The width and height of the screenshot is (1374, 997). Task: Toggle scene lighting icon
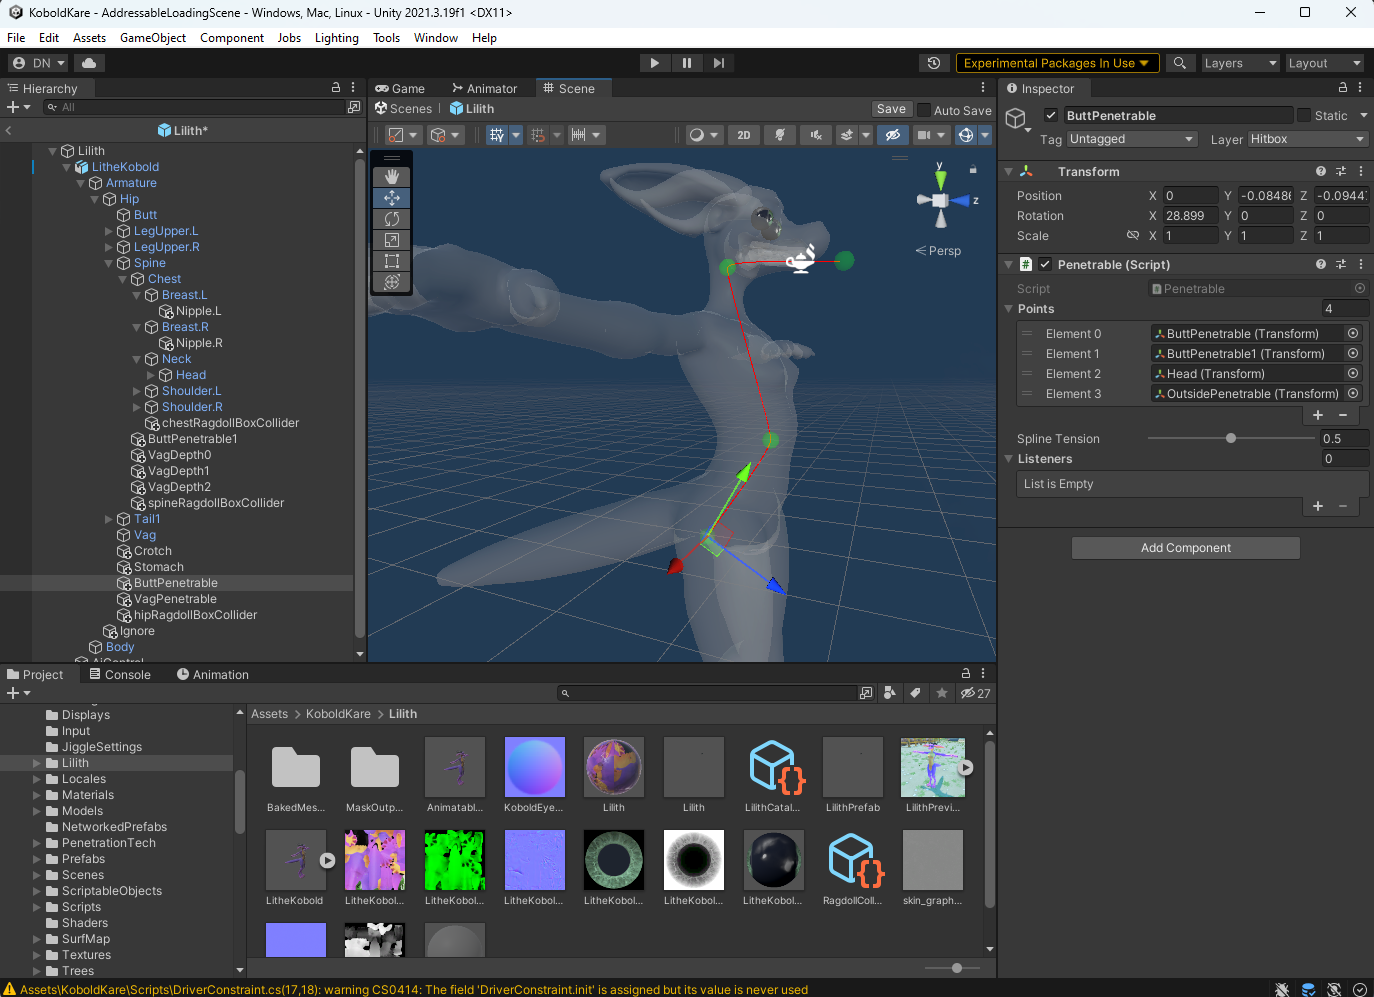[x=780, y=135]
